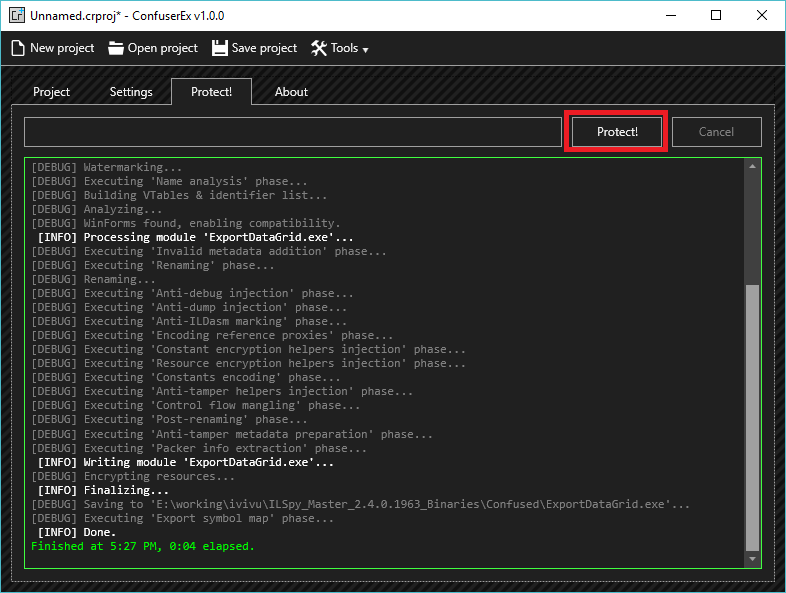Click the 'Executing Renaming phase' debug line

click(153, 265)
